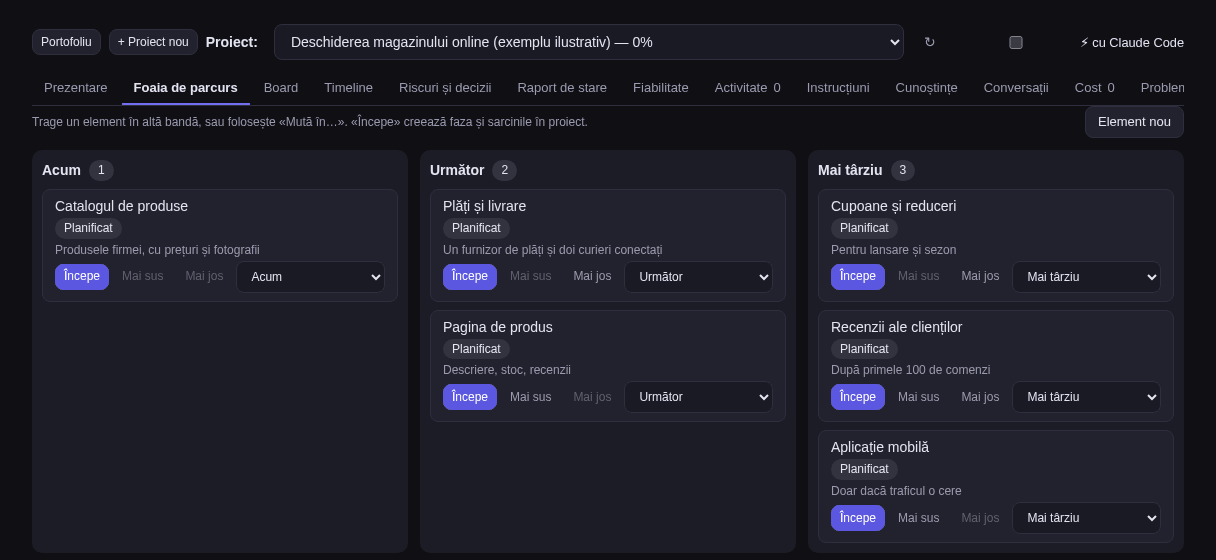Open the Portofoliu view
Image resolution: width=1216 pixels, height=560 pixels.
click(66, 42)
